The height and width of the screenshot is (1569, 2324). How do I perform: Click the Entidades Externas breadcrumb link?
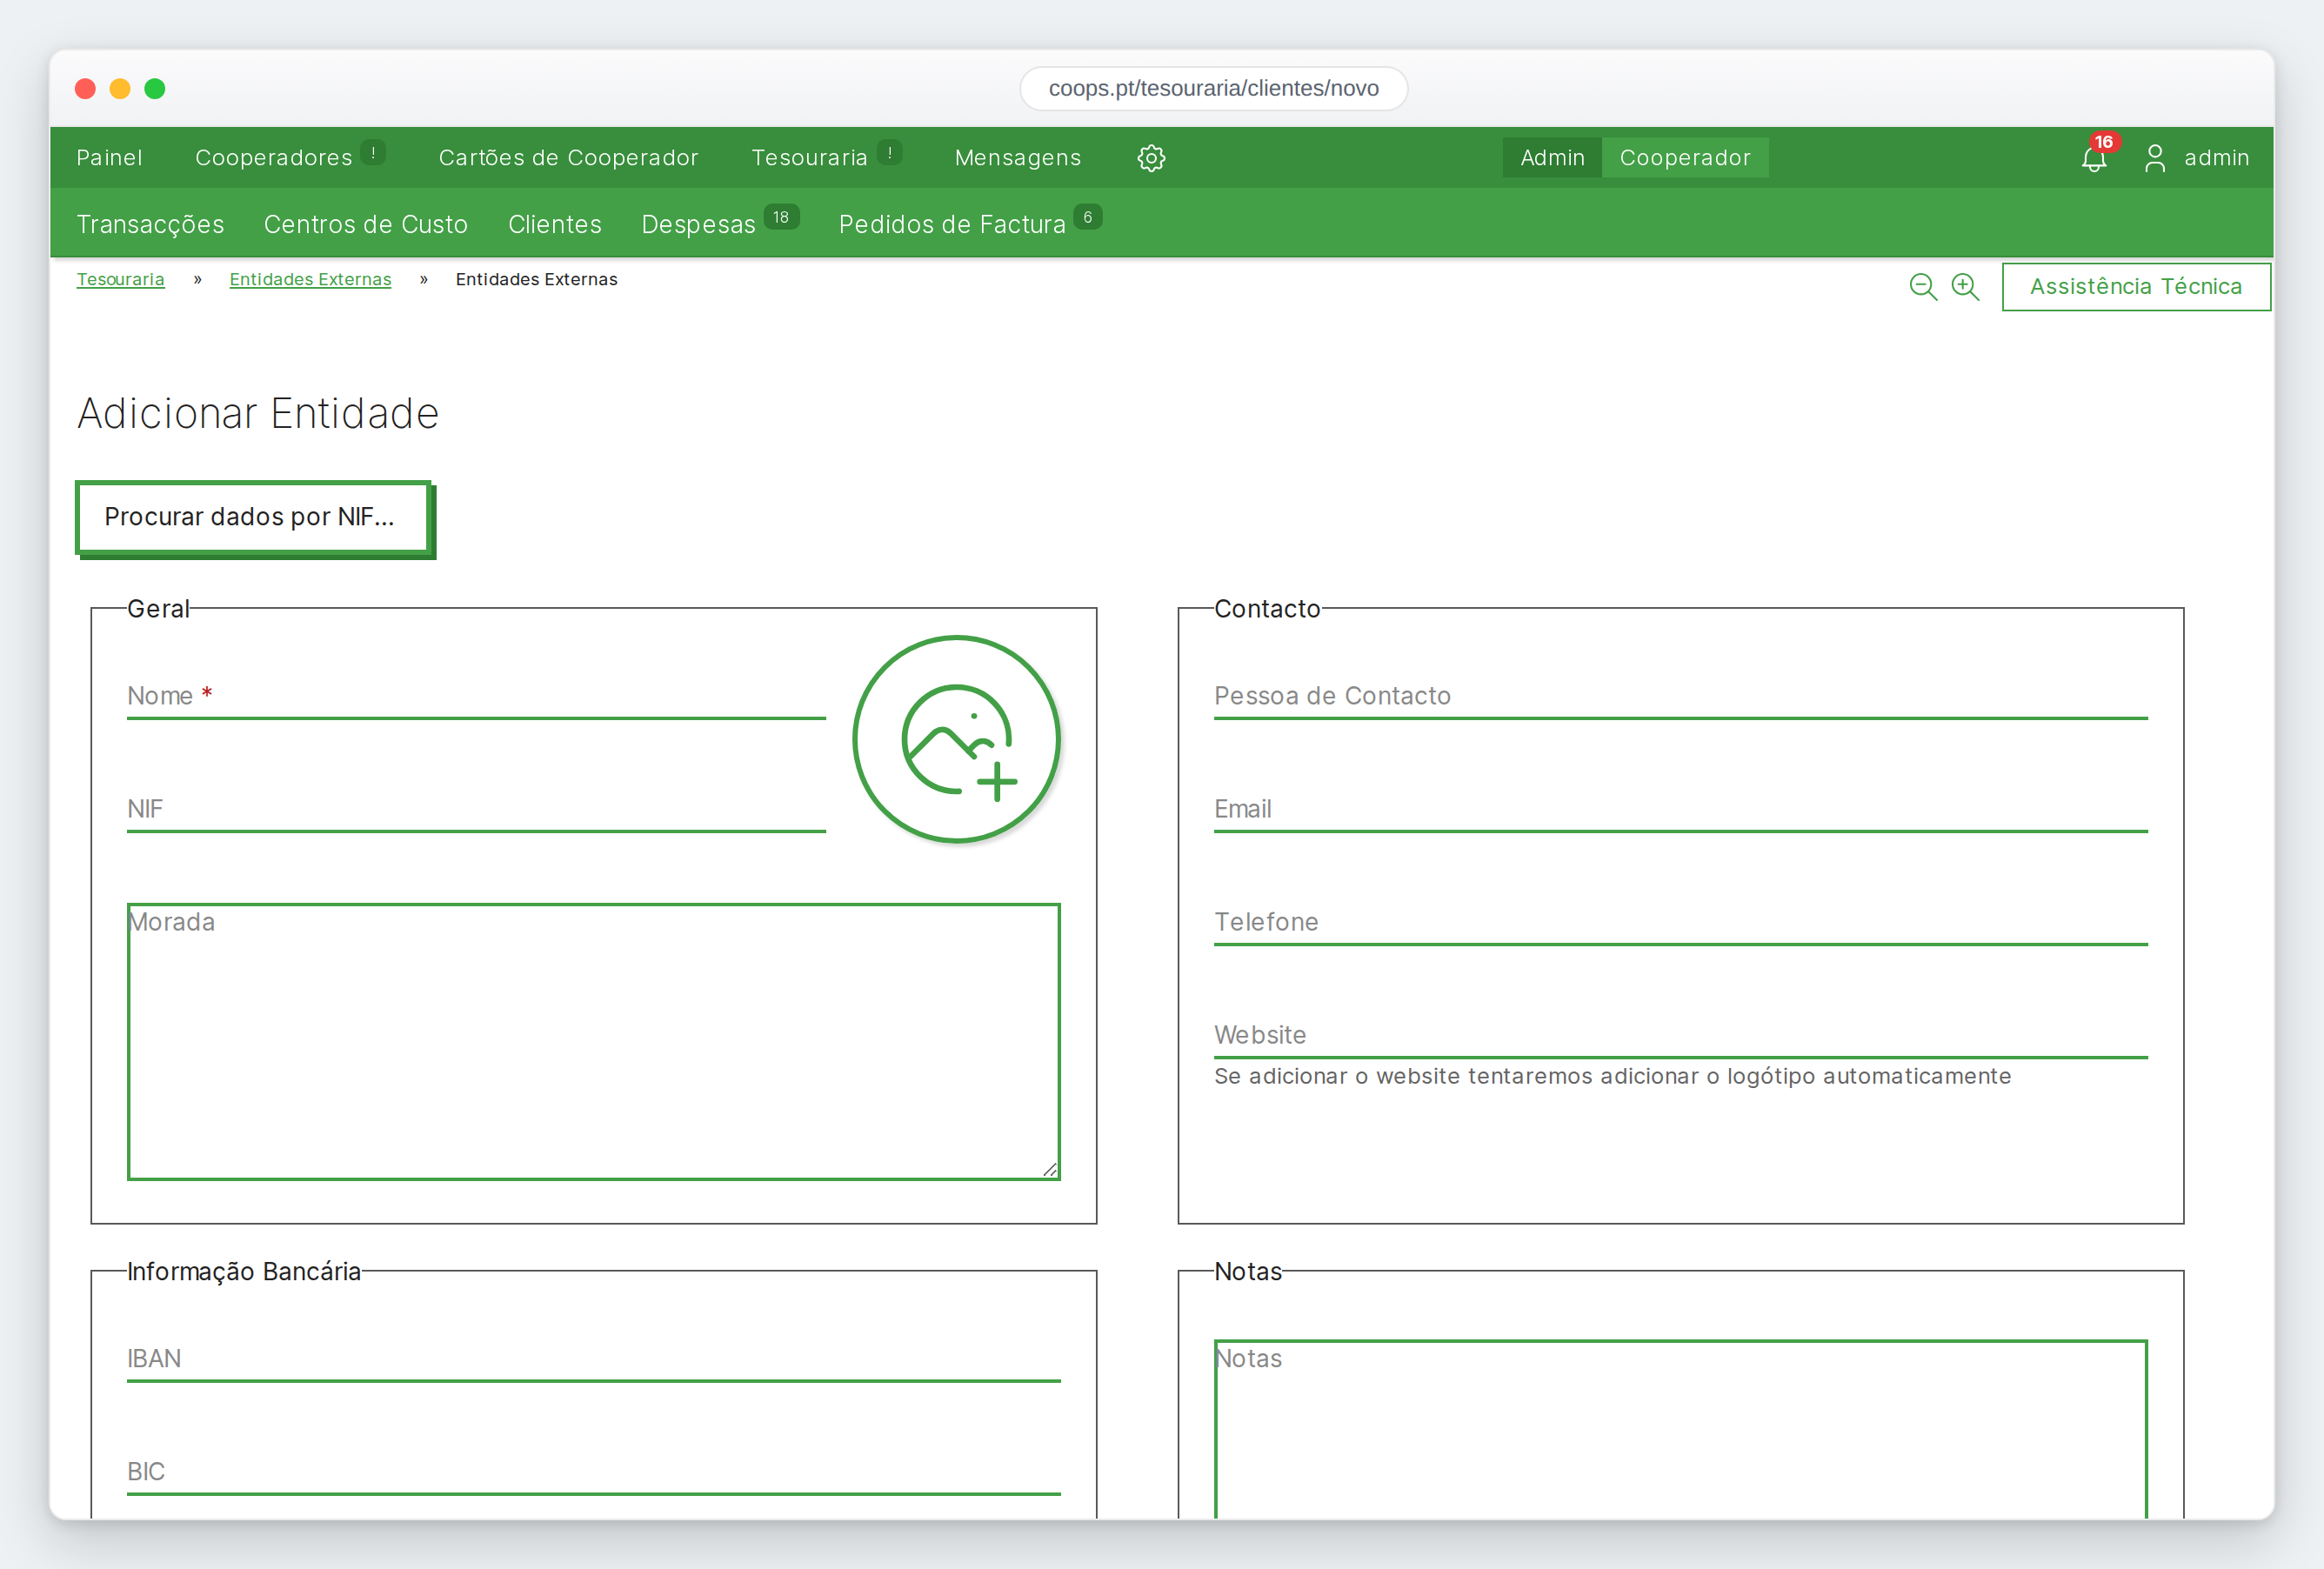[x=310, y=279]
